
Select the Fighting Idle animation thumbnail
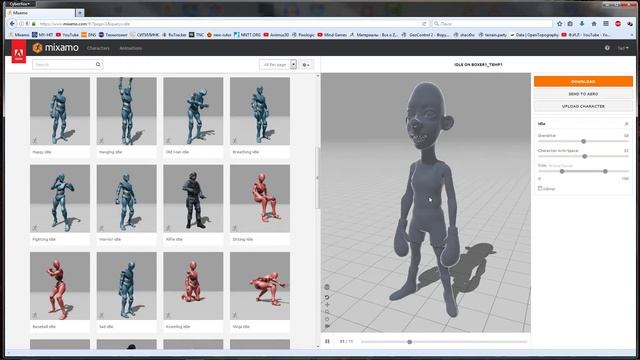coord(60,198)
